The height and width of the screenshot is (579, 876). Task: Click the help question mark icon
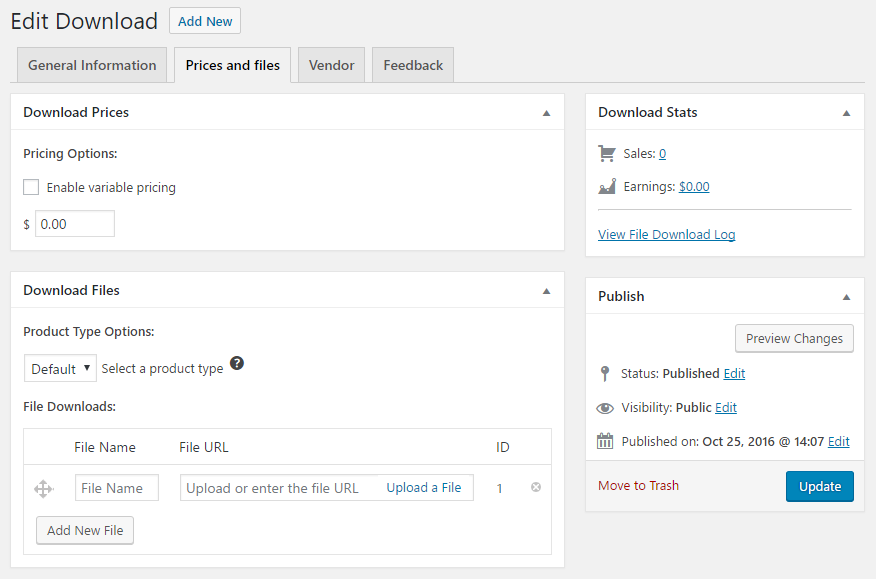click(237, 363)
